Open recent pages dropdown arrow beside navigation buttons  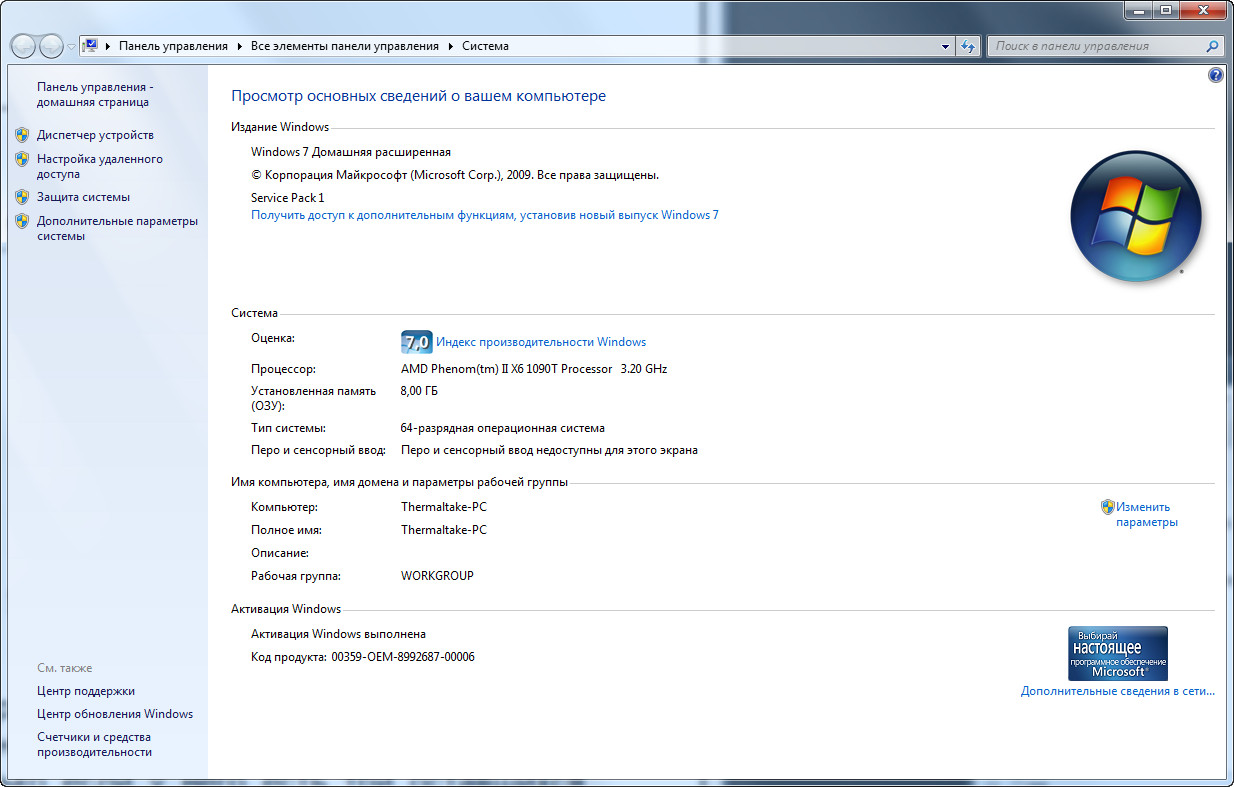tap(71, 47)
